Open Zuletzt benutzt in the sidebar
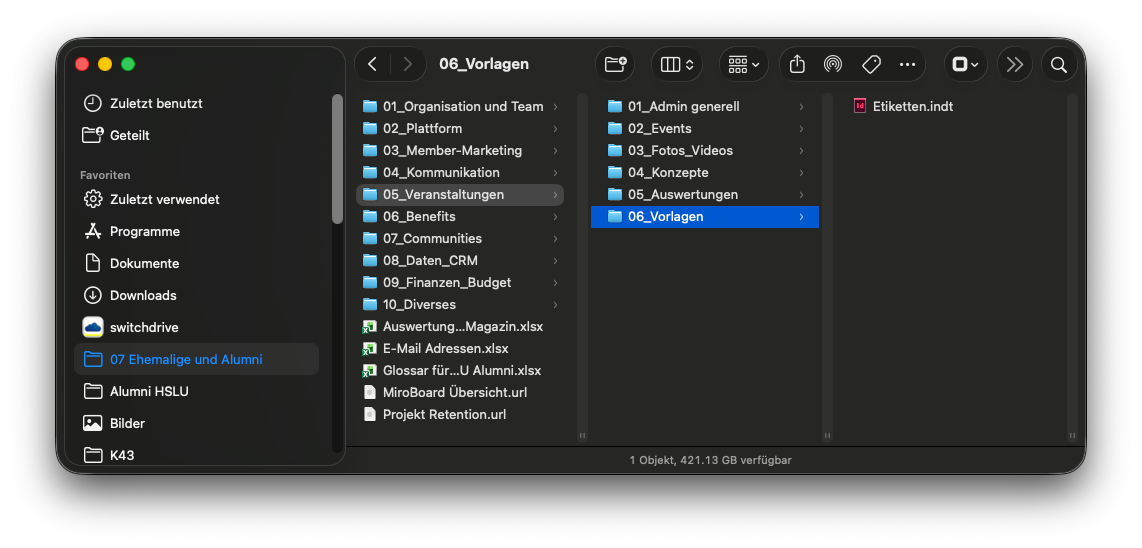 [x=156, y=103]
